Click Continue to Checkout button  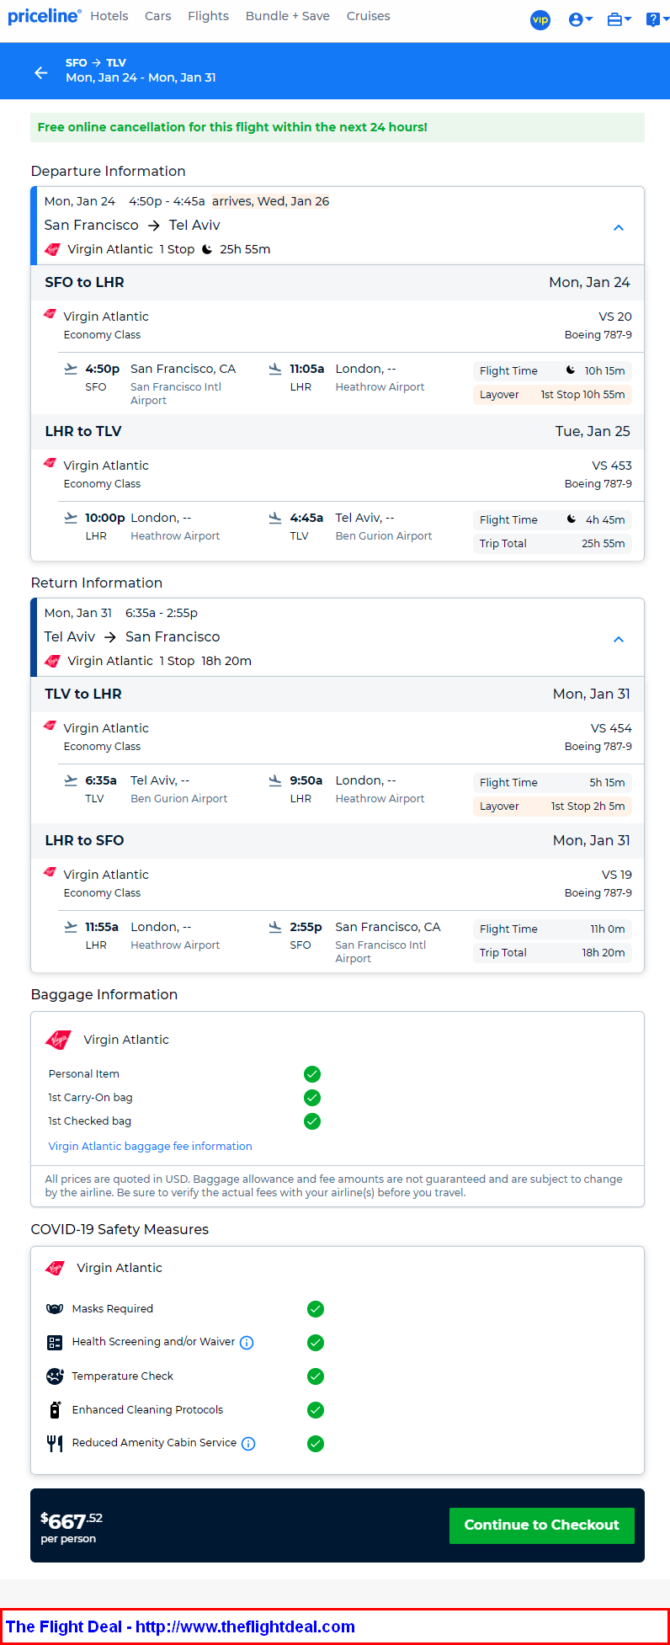(542, 1525)
